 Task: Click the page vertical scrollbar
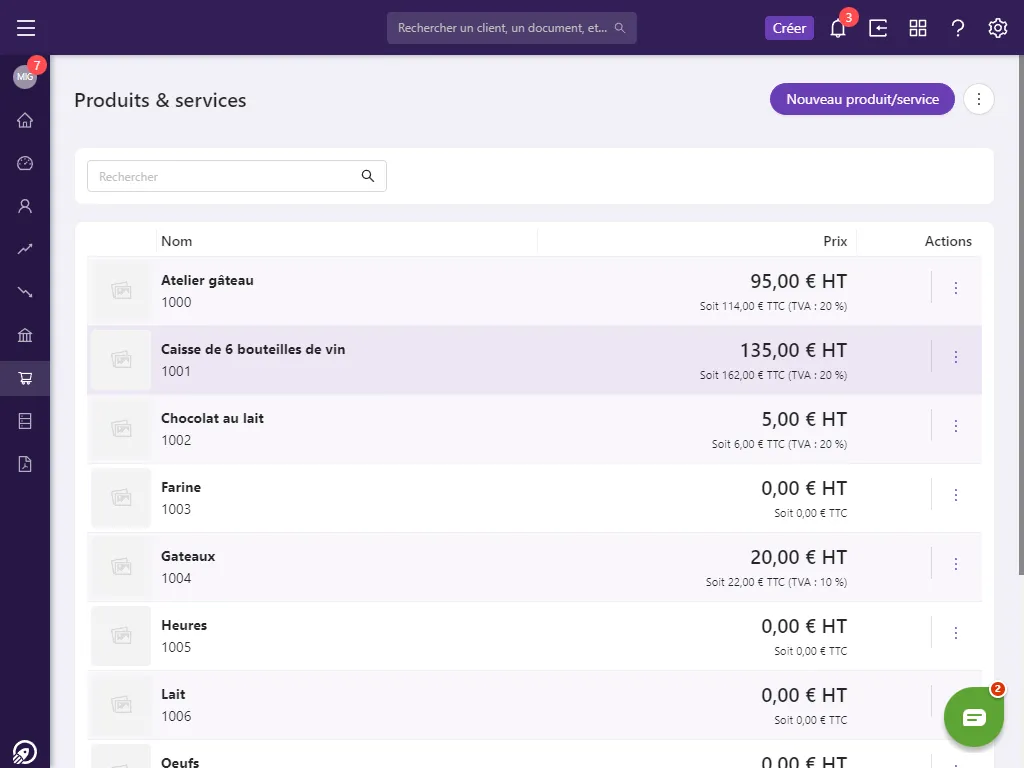point(1021,313)
